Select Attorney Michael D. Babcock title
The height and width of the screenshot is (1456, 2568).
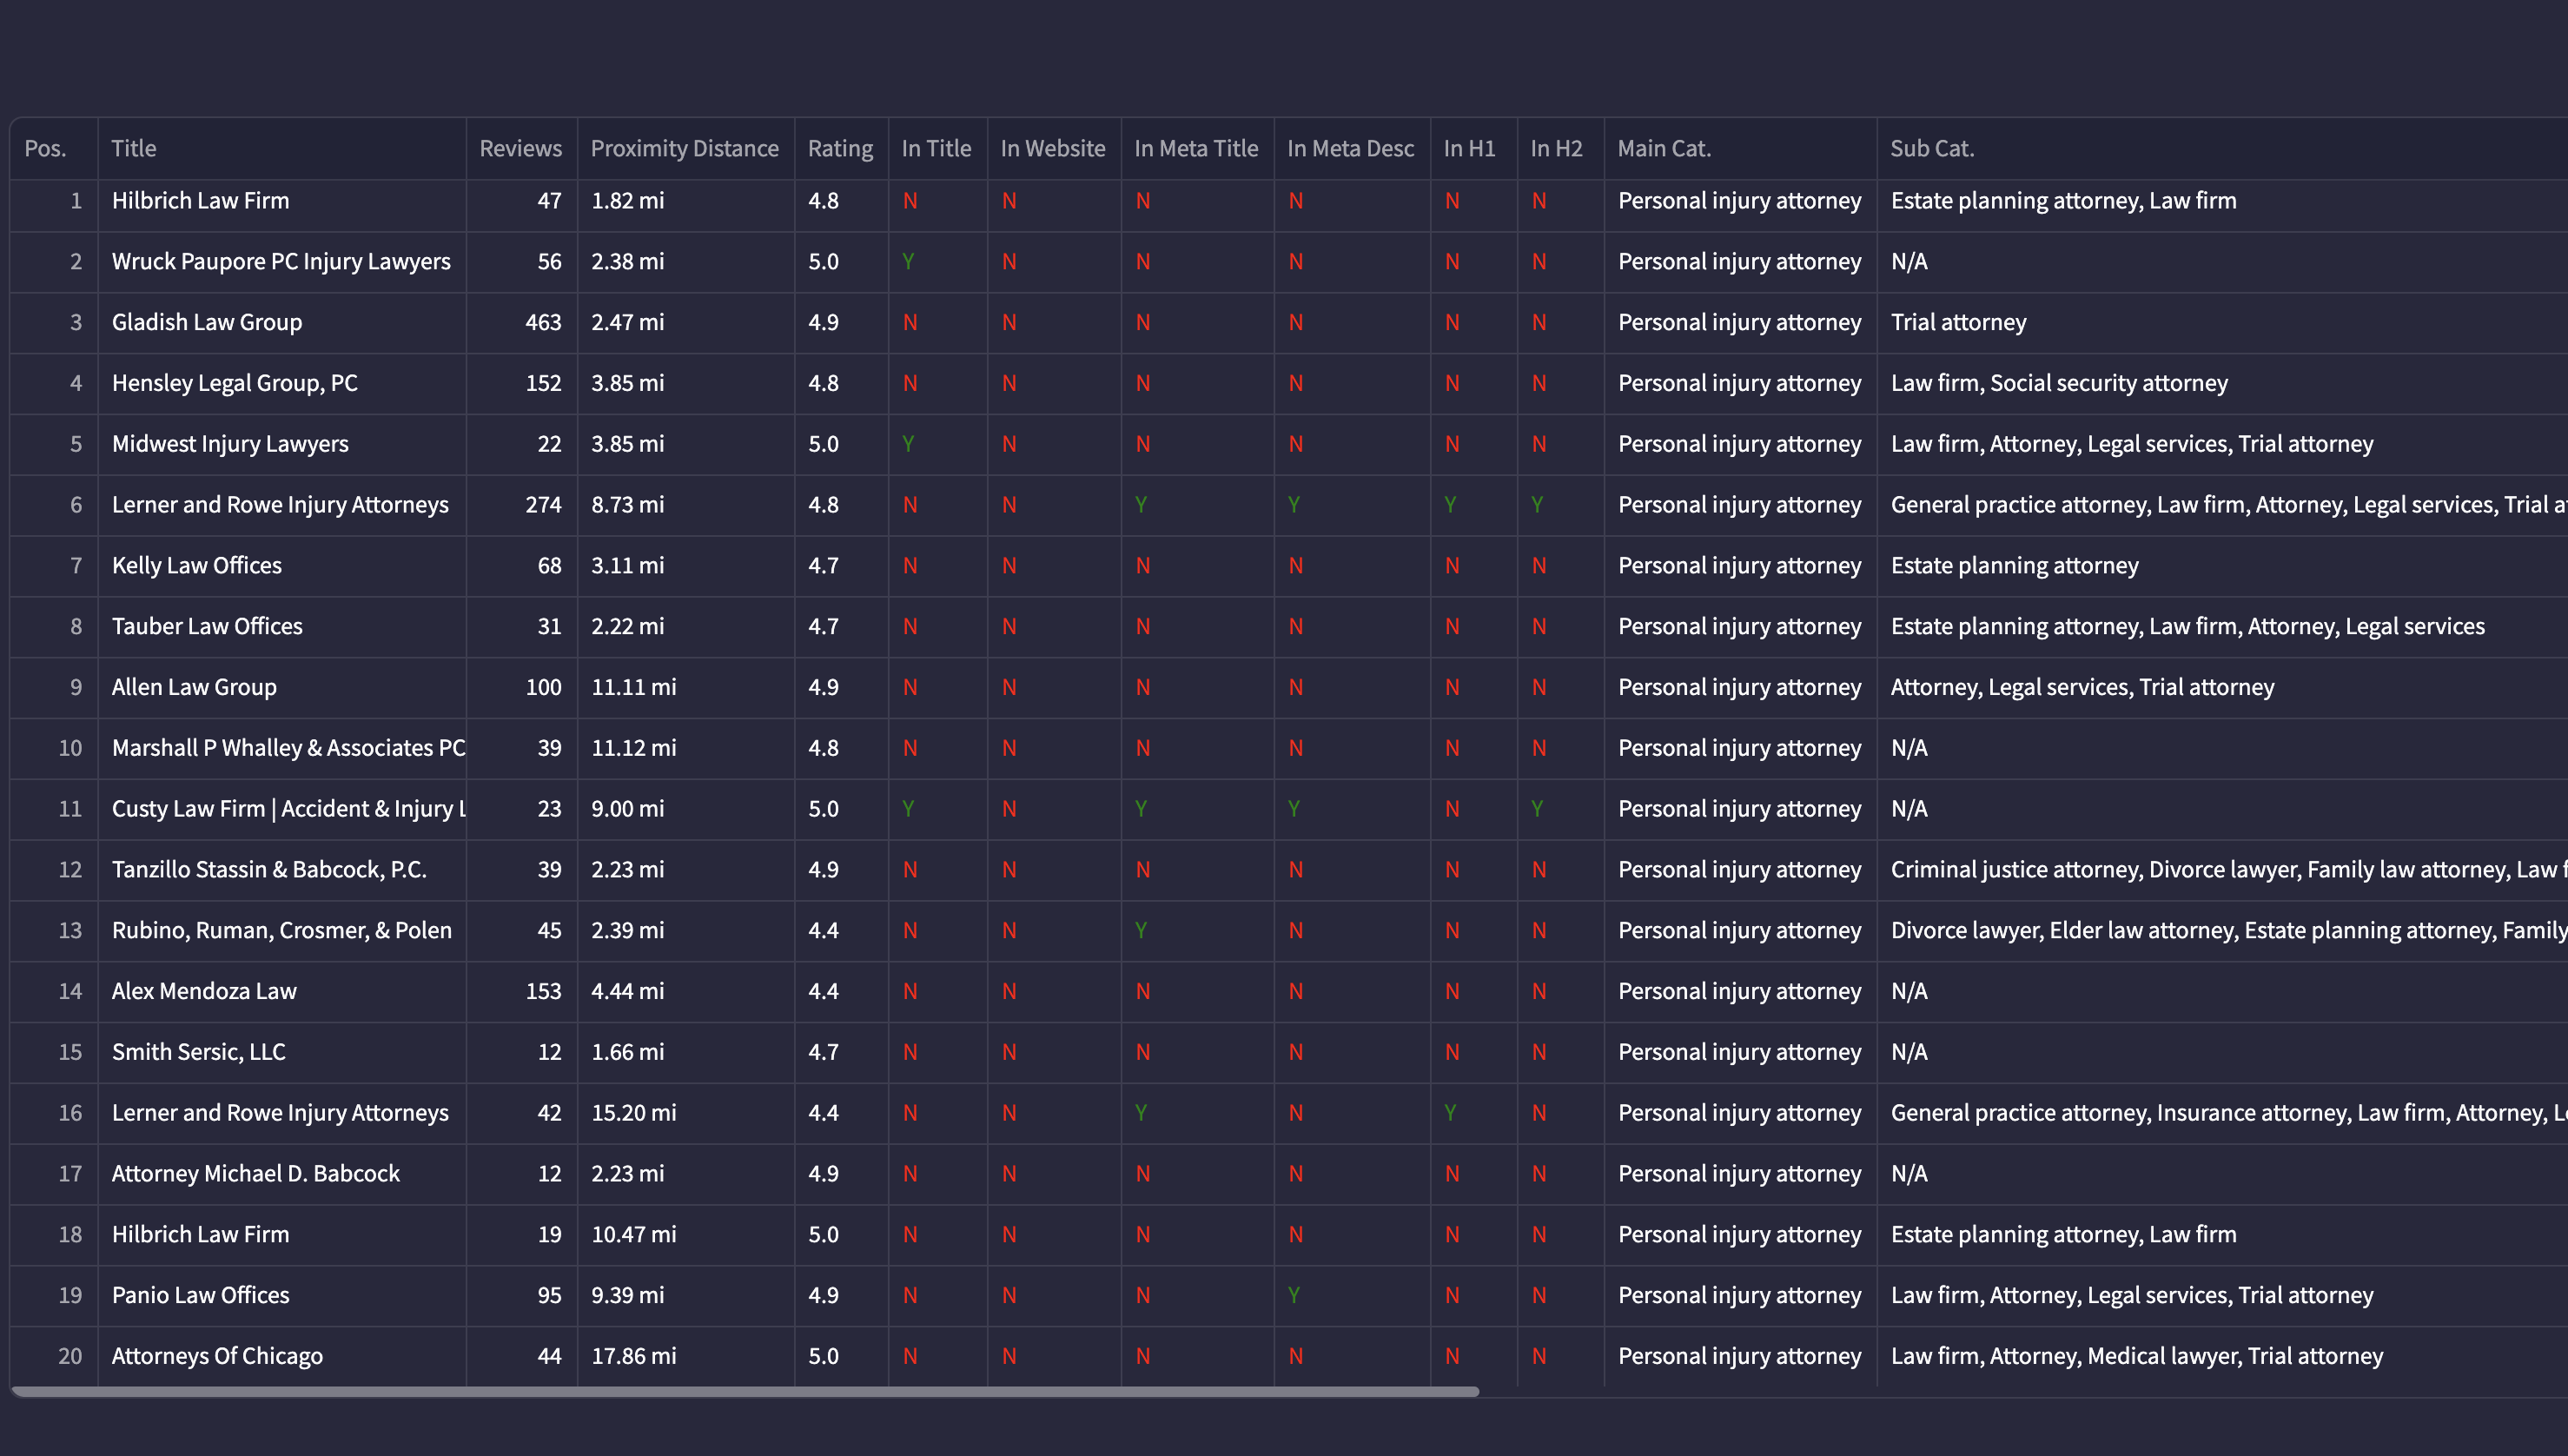(x=255, y=1174)
